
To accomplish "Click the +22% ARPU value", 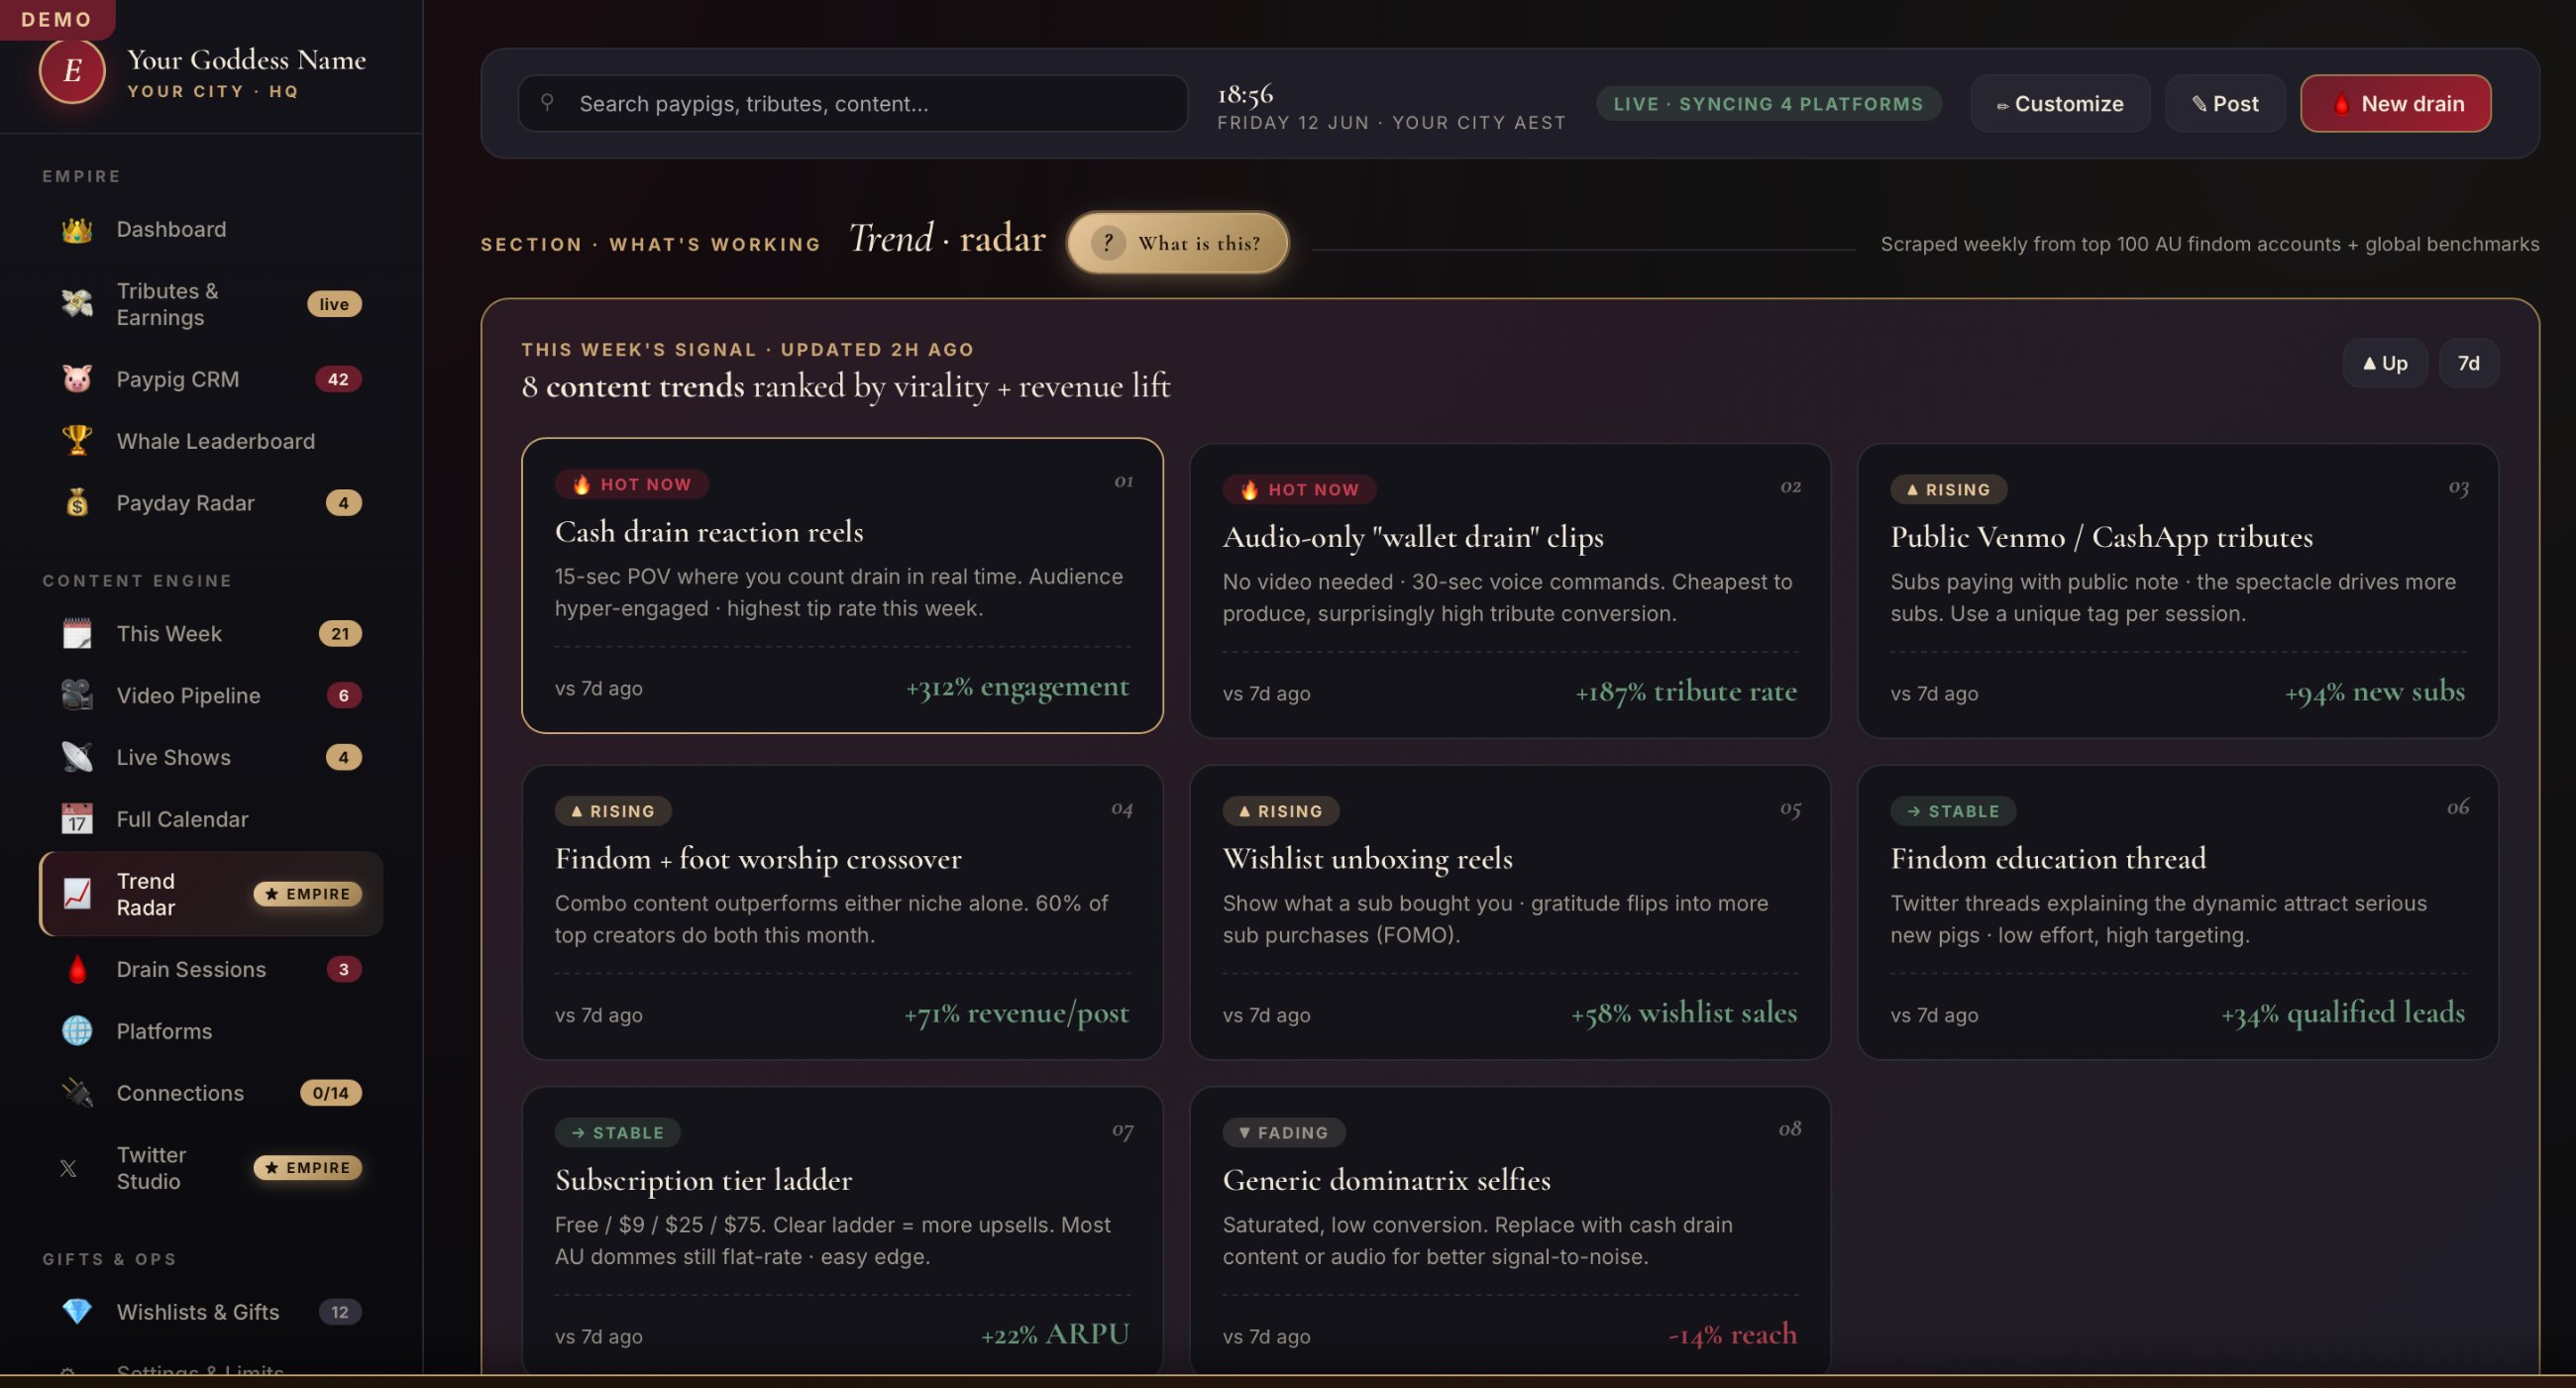I will [1055, 1335].
